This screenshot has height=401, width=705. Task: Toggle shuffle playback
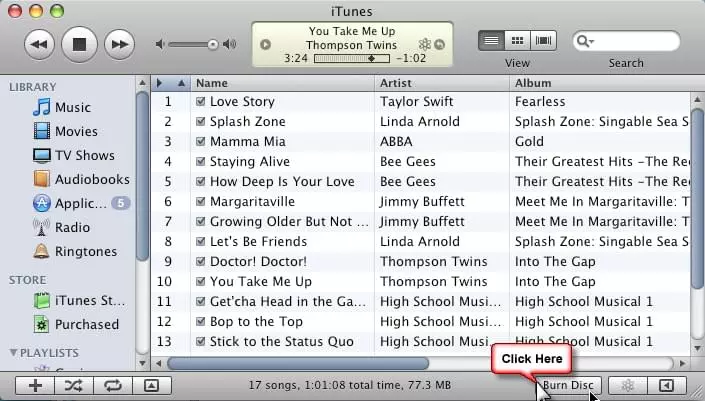[74, 385]
